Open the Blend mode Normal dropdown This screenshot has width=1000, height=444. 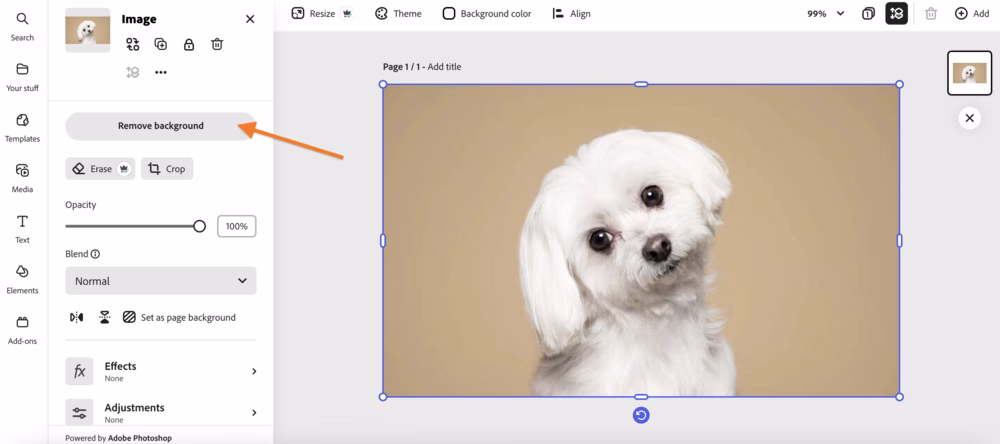click(x=160, y=281)
